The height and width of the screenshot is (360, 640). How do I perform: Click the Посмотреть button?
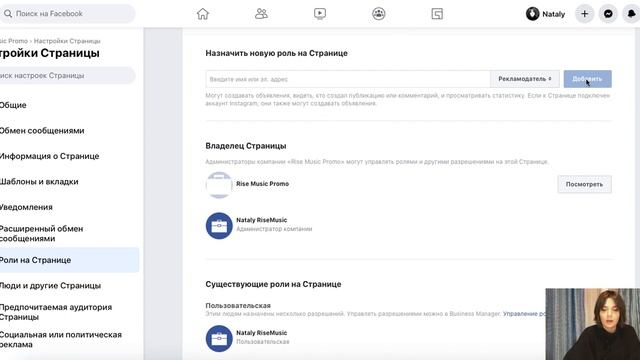pyautogui.click(x=584, y=184)
